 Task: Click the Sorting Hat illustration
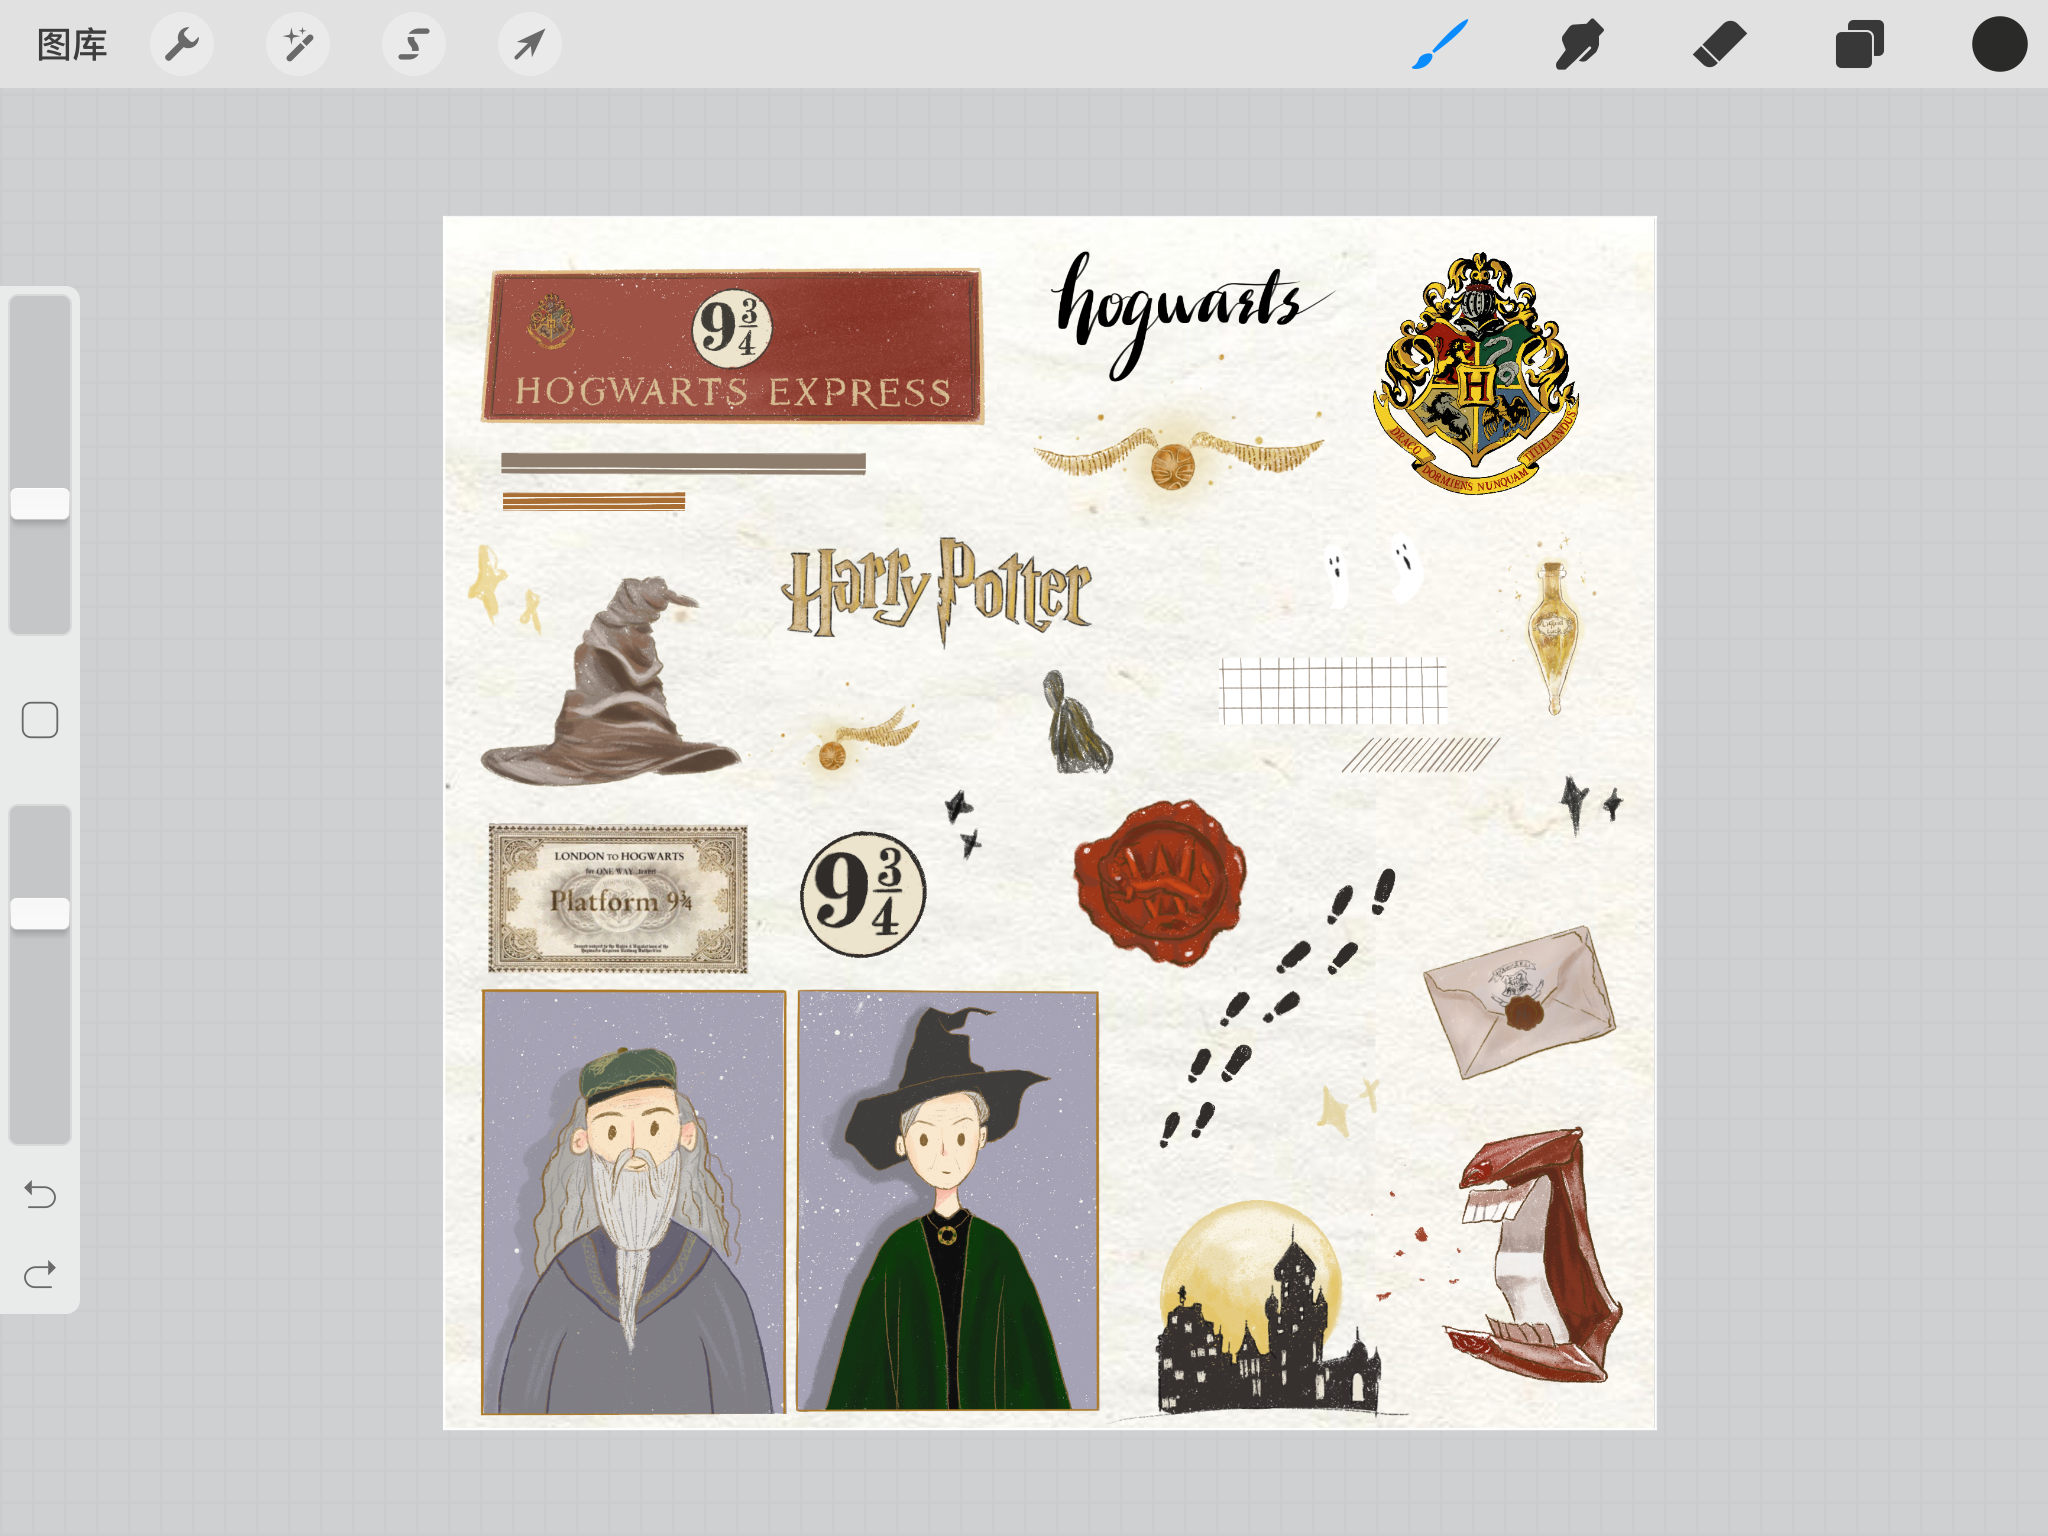click(x=610, y=690)
